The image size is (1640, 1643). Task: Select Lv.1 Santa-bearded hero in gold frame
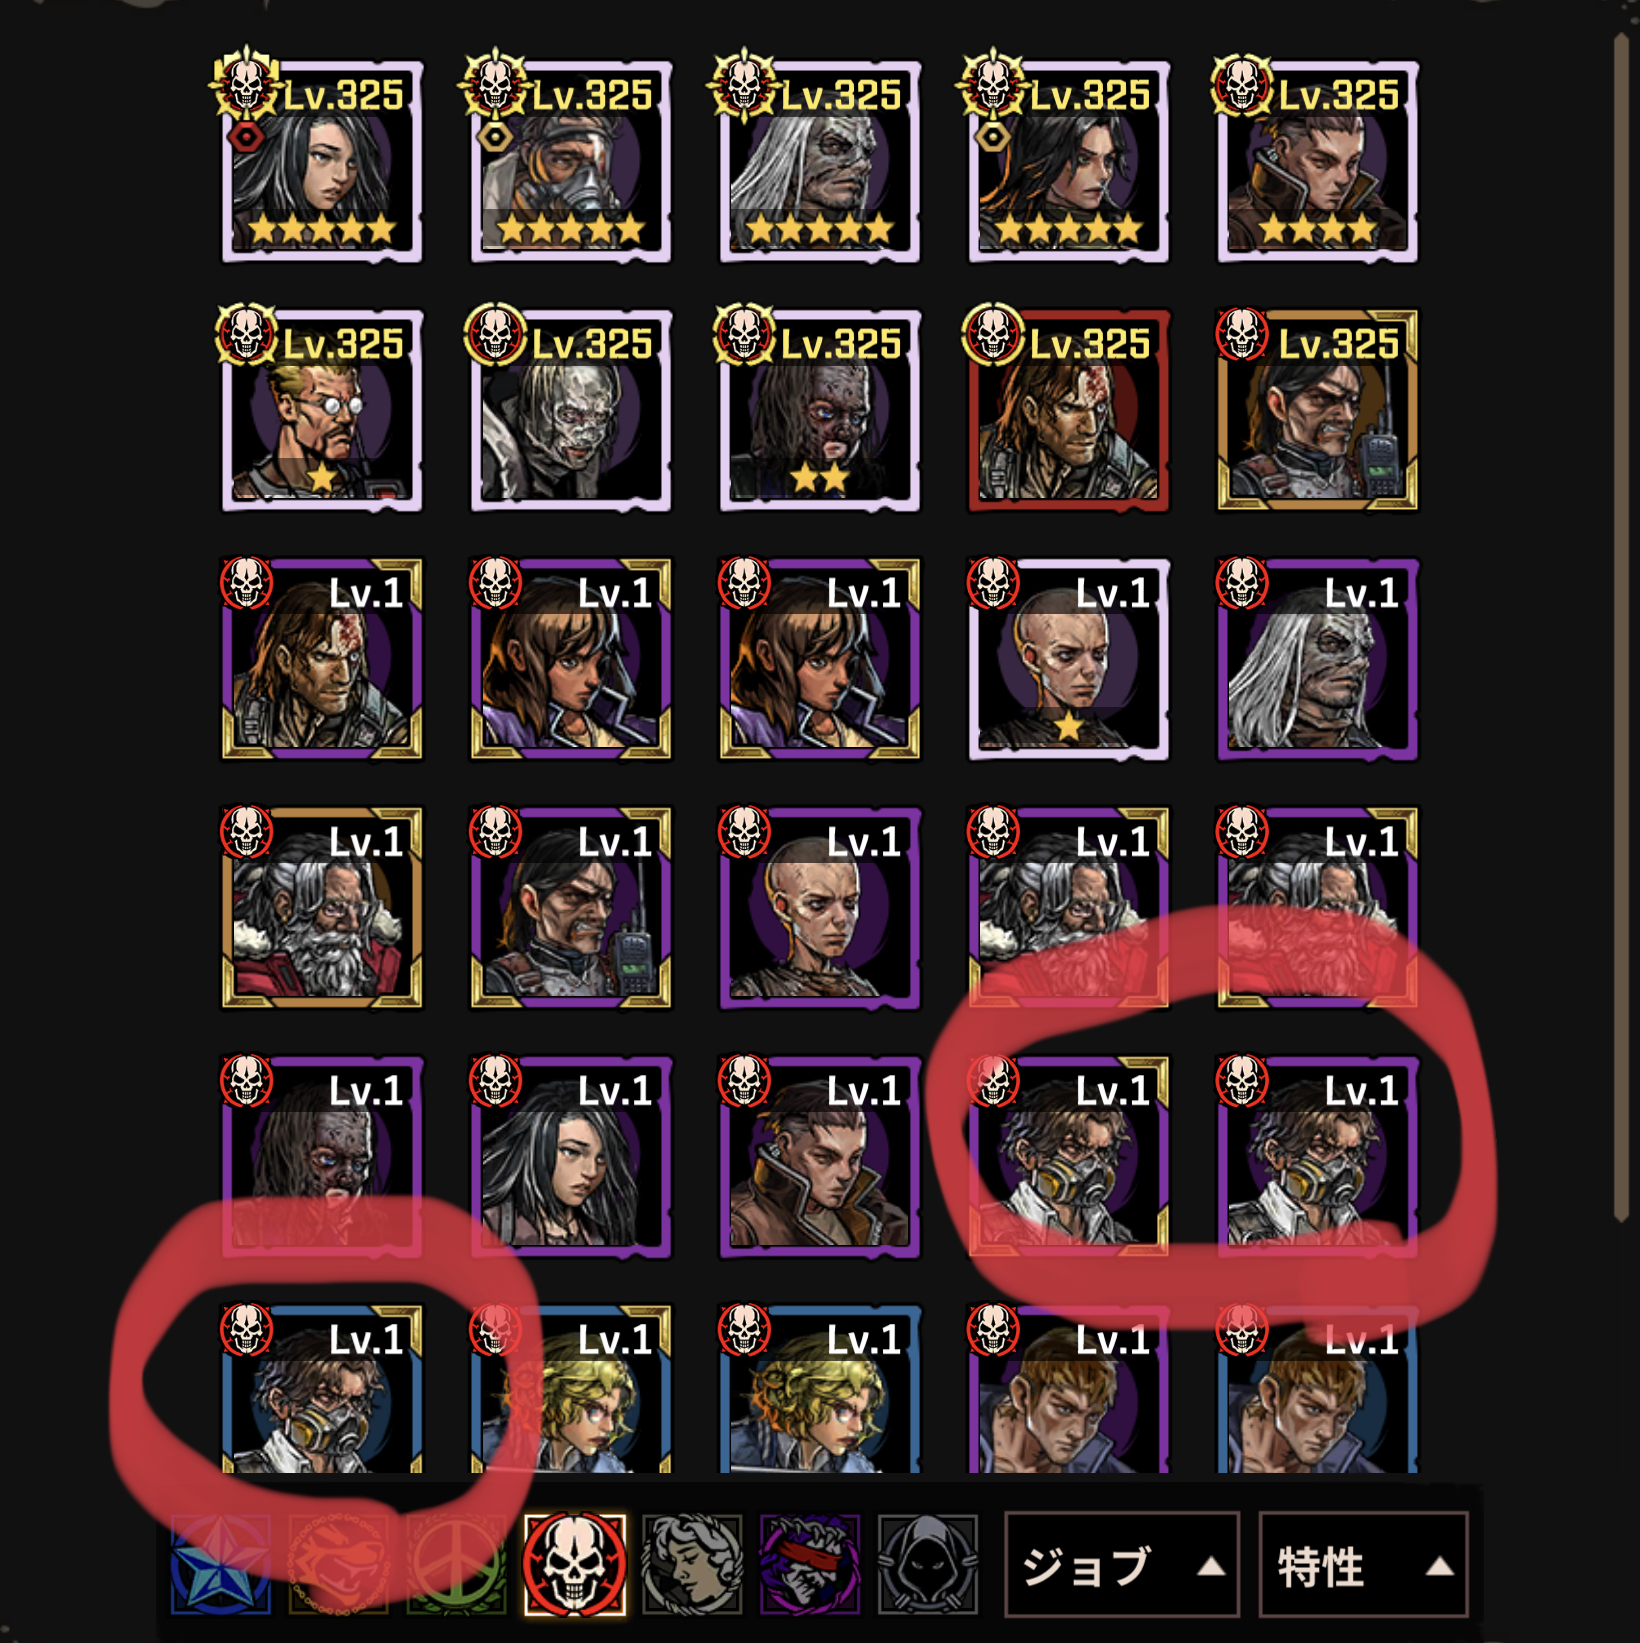tap(322, 908)
